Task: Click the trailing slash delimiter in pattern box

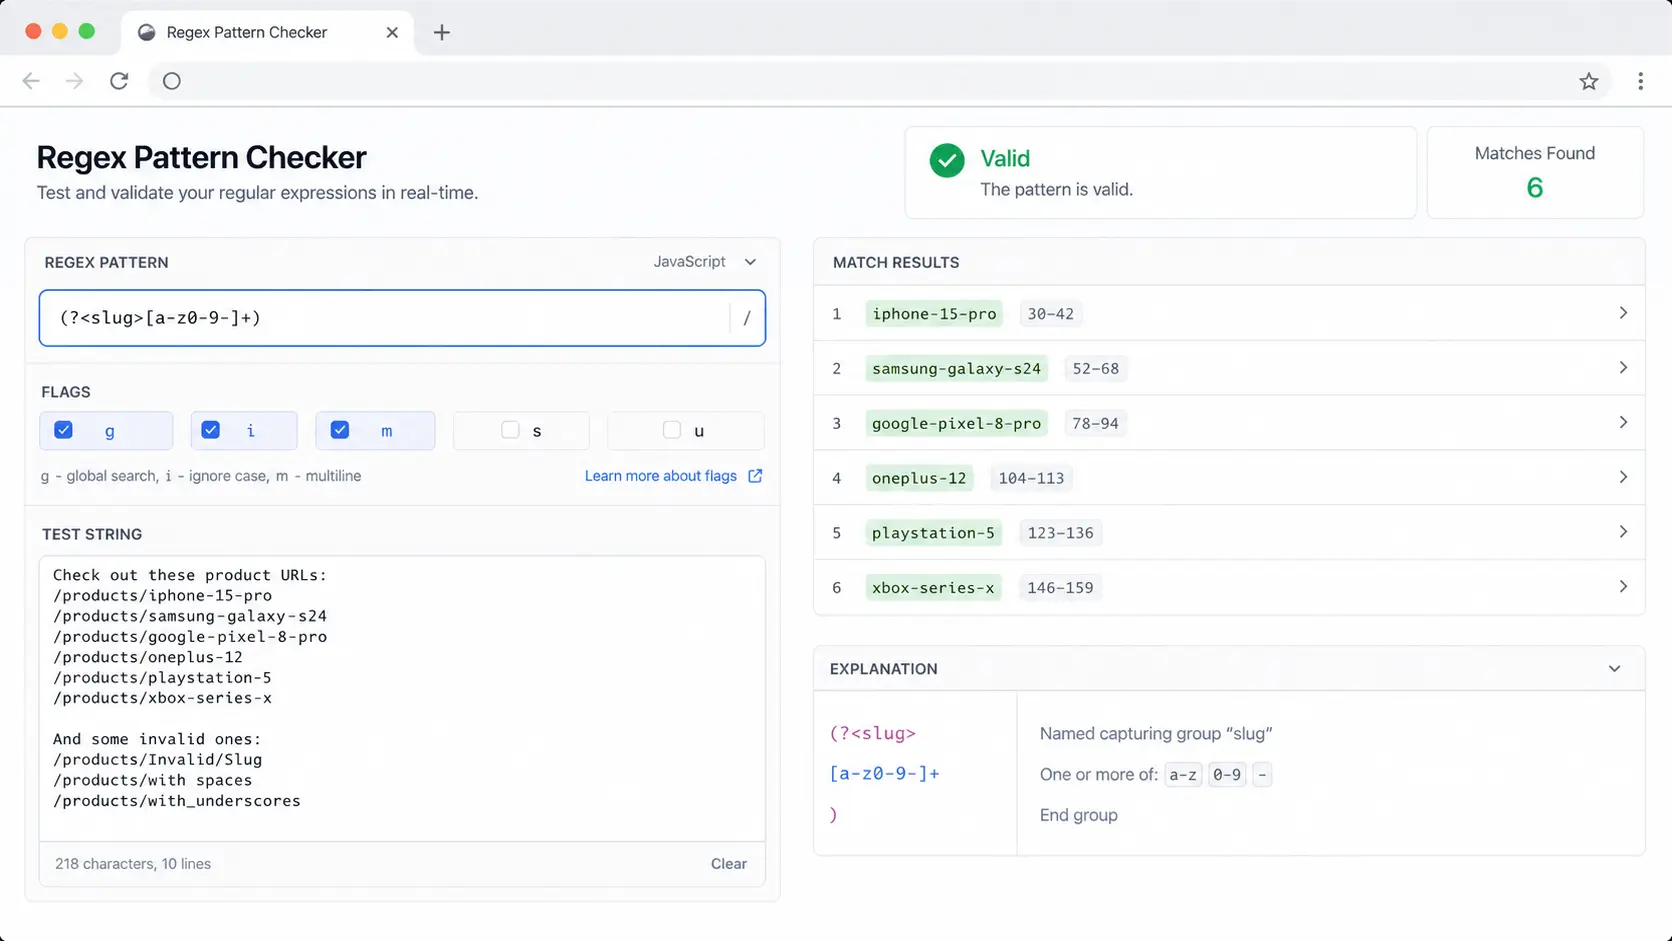Action: point(747,318)
